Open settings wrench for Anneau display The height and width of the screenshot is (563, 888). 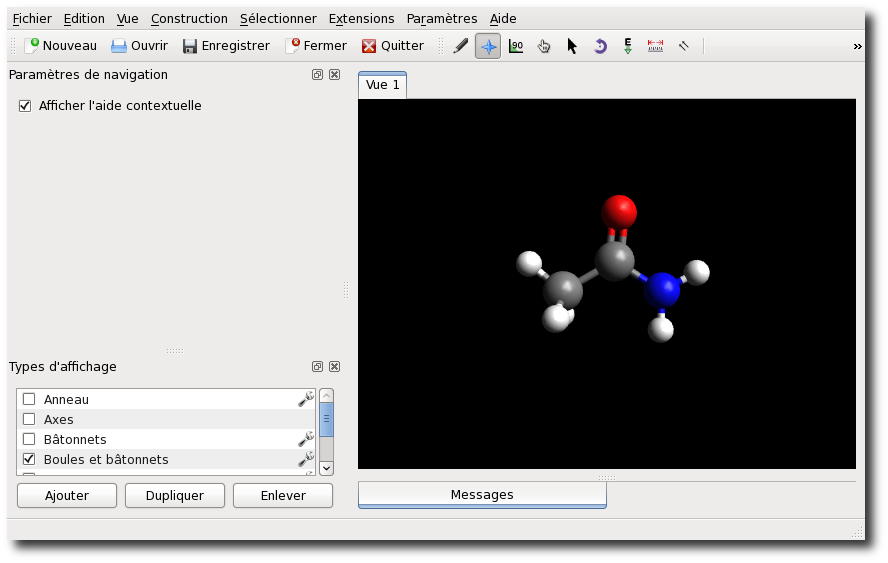click(306, 399)
